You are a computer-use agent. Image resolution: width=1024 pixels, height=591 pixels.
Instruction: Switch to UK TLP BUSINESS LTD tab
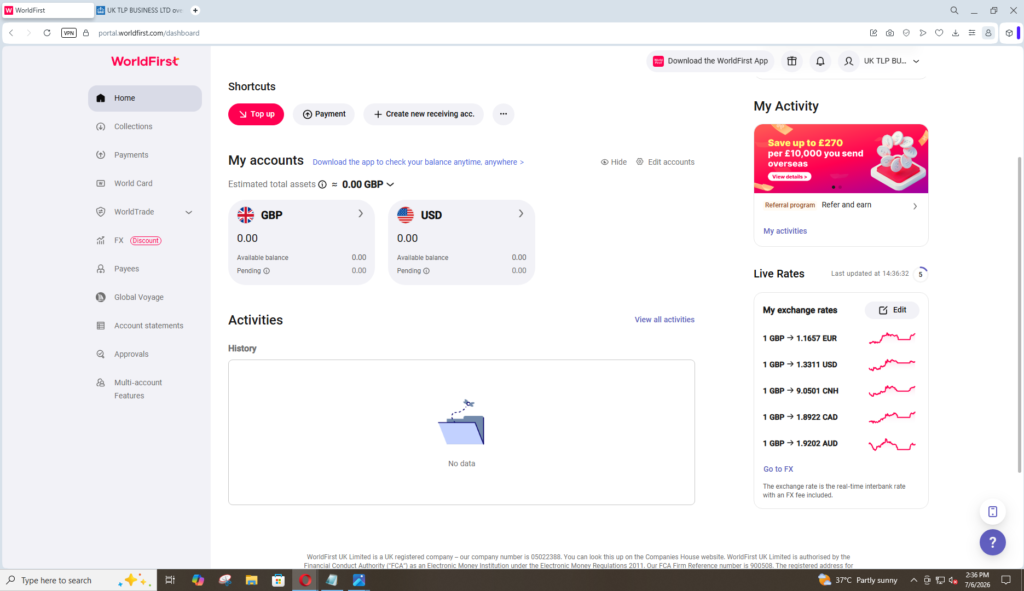point(140,10)
